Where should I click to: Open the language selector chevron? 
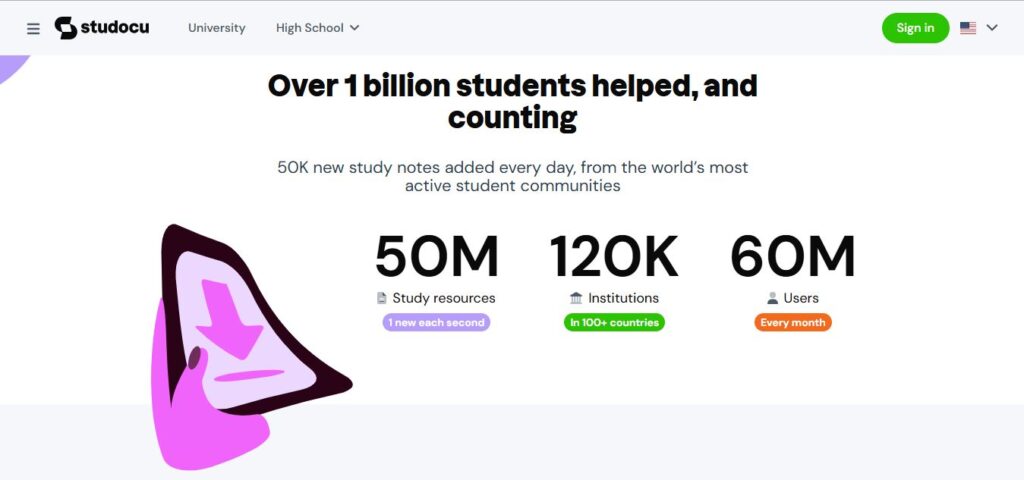[x=992, y=28]
